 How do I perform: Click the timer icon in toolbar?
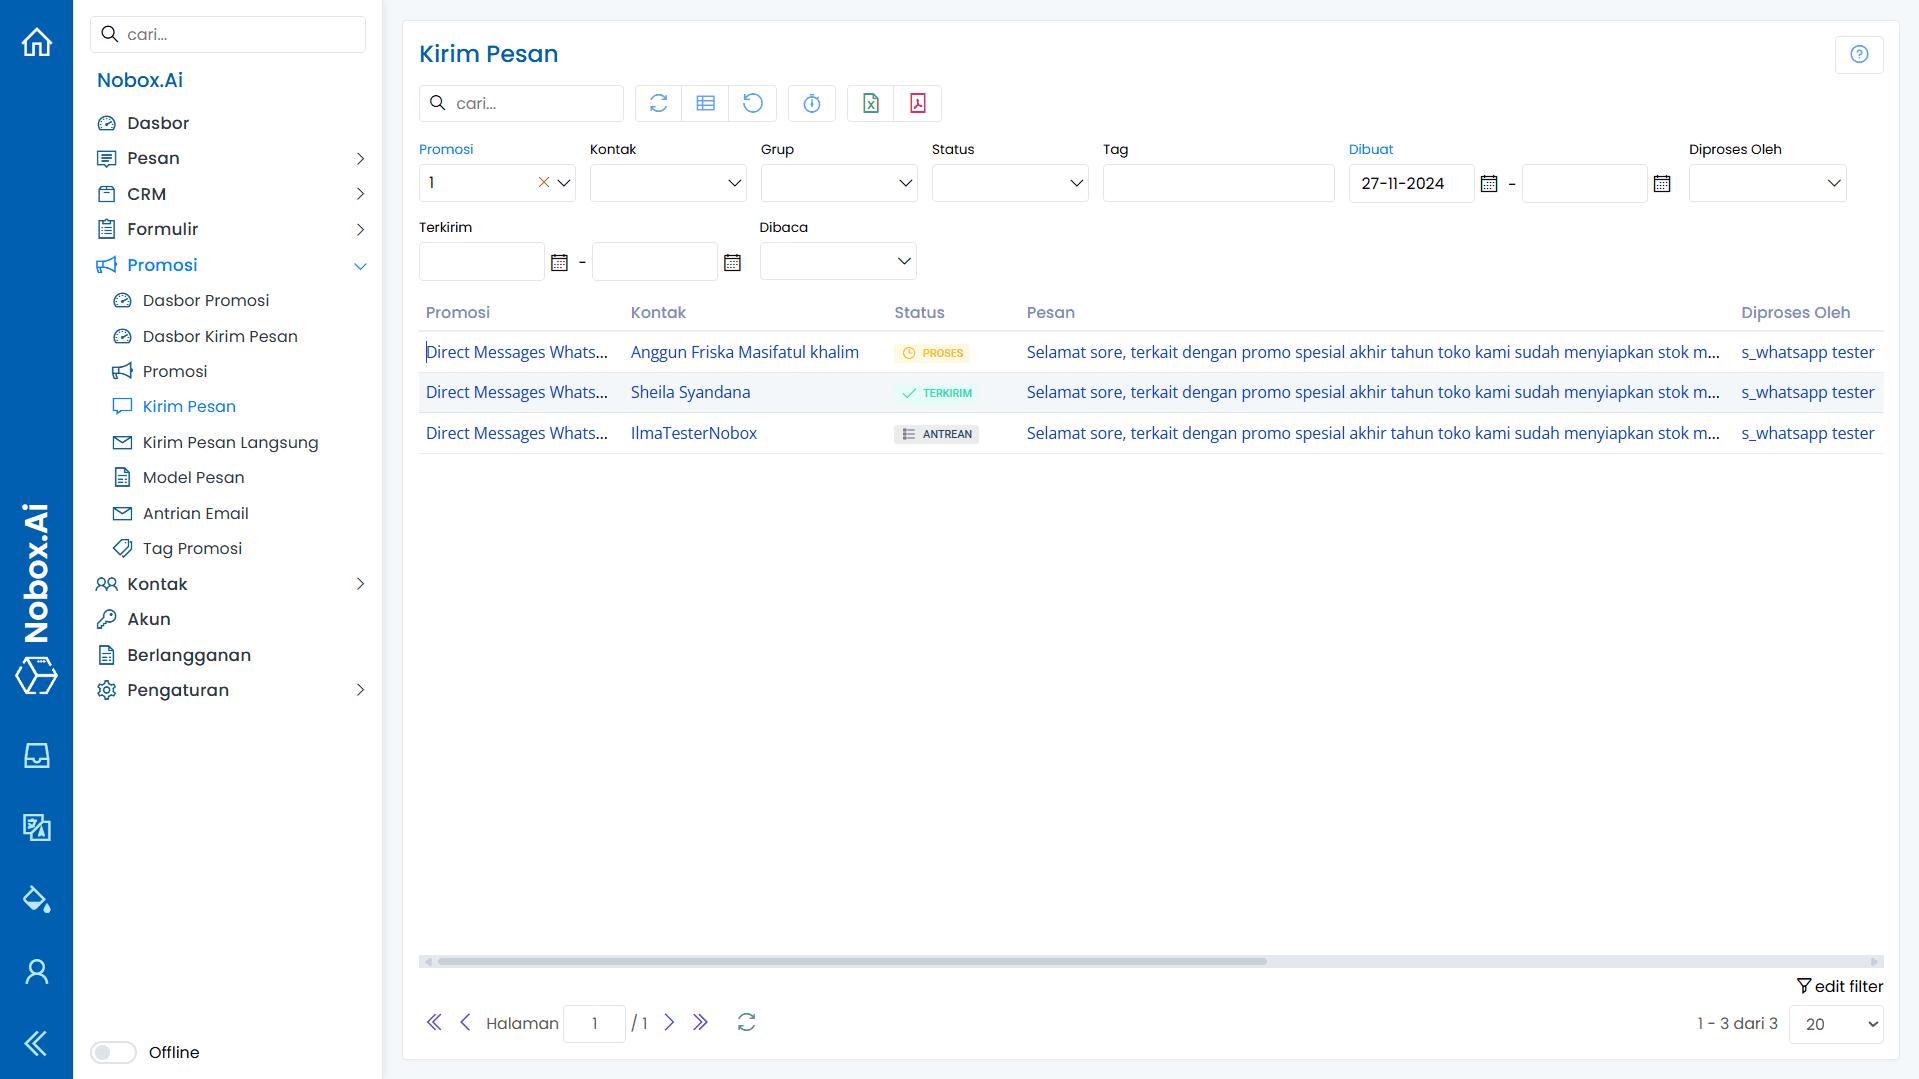pyautogui.click(x=811, y=103)
